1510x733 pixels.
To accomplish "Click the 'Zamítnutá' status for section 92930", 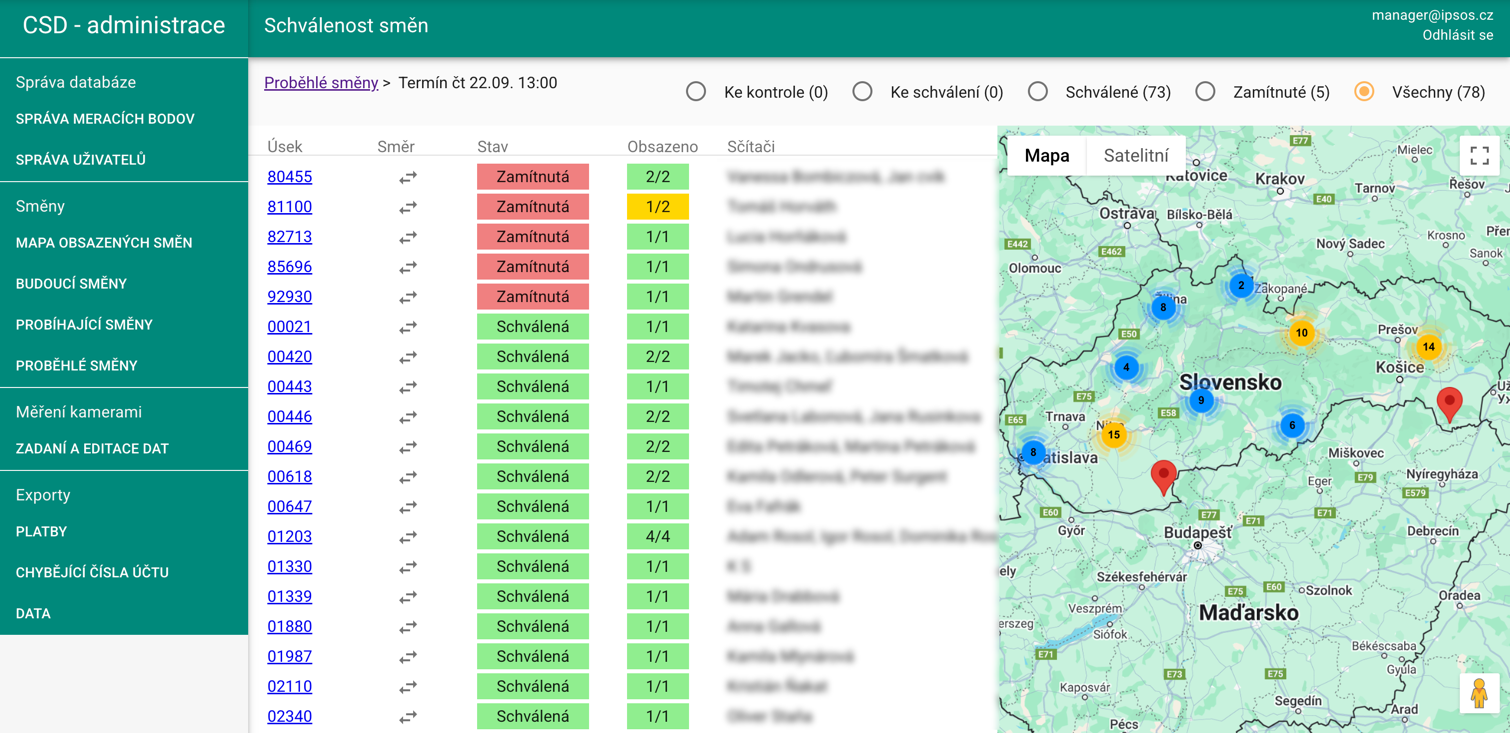I will pos(532,297).
